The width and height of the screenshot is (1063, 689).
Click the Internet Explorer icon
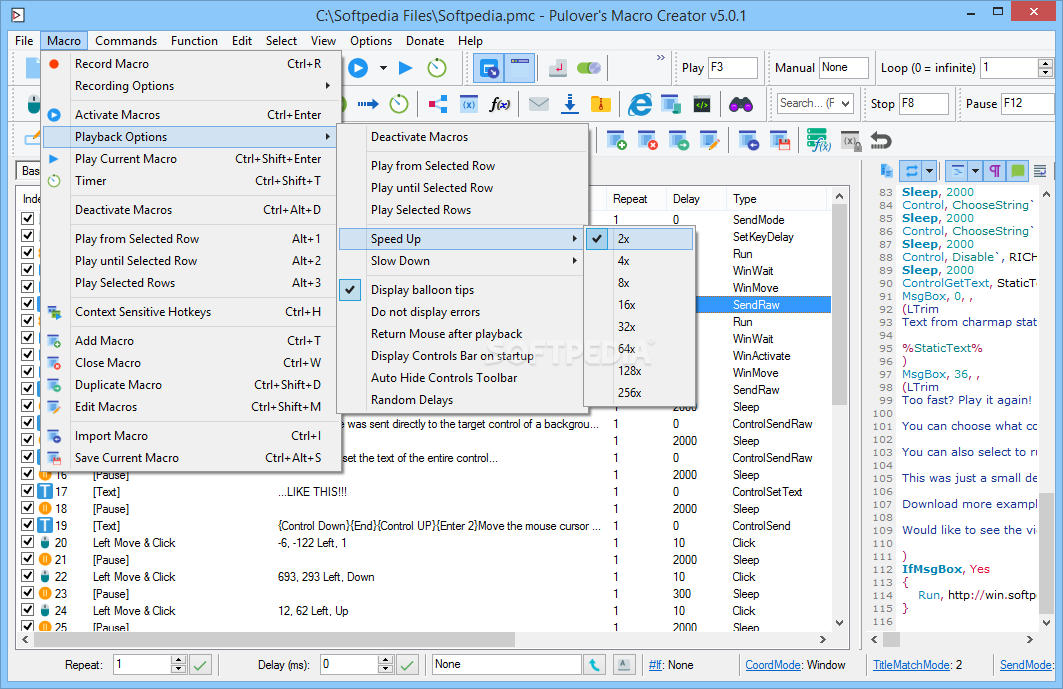pos(639,104)
